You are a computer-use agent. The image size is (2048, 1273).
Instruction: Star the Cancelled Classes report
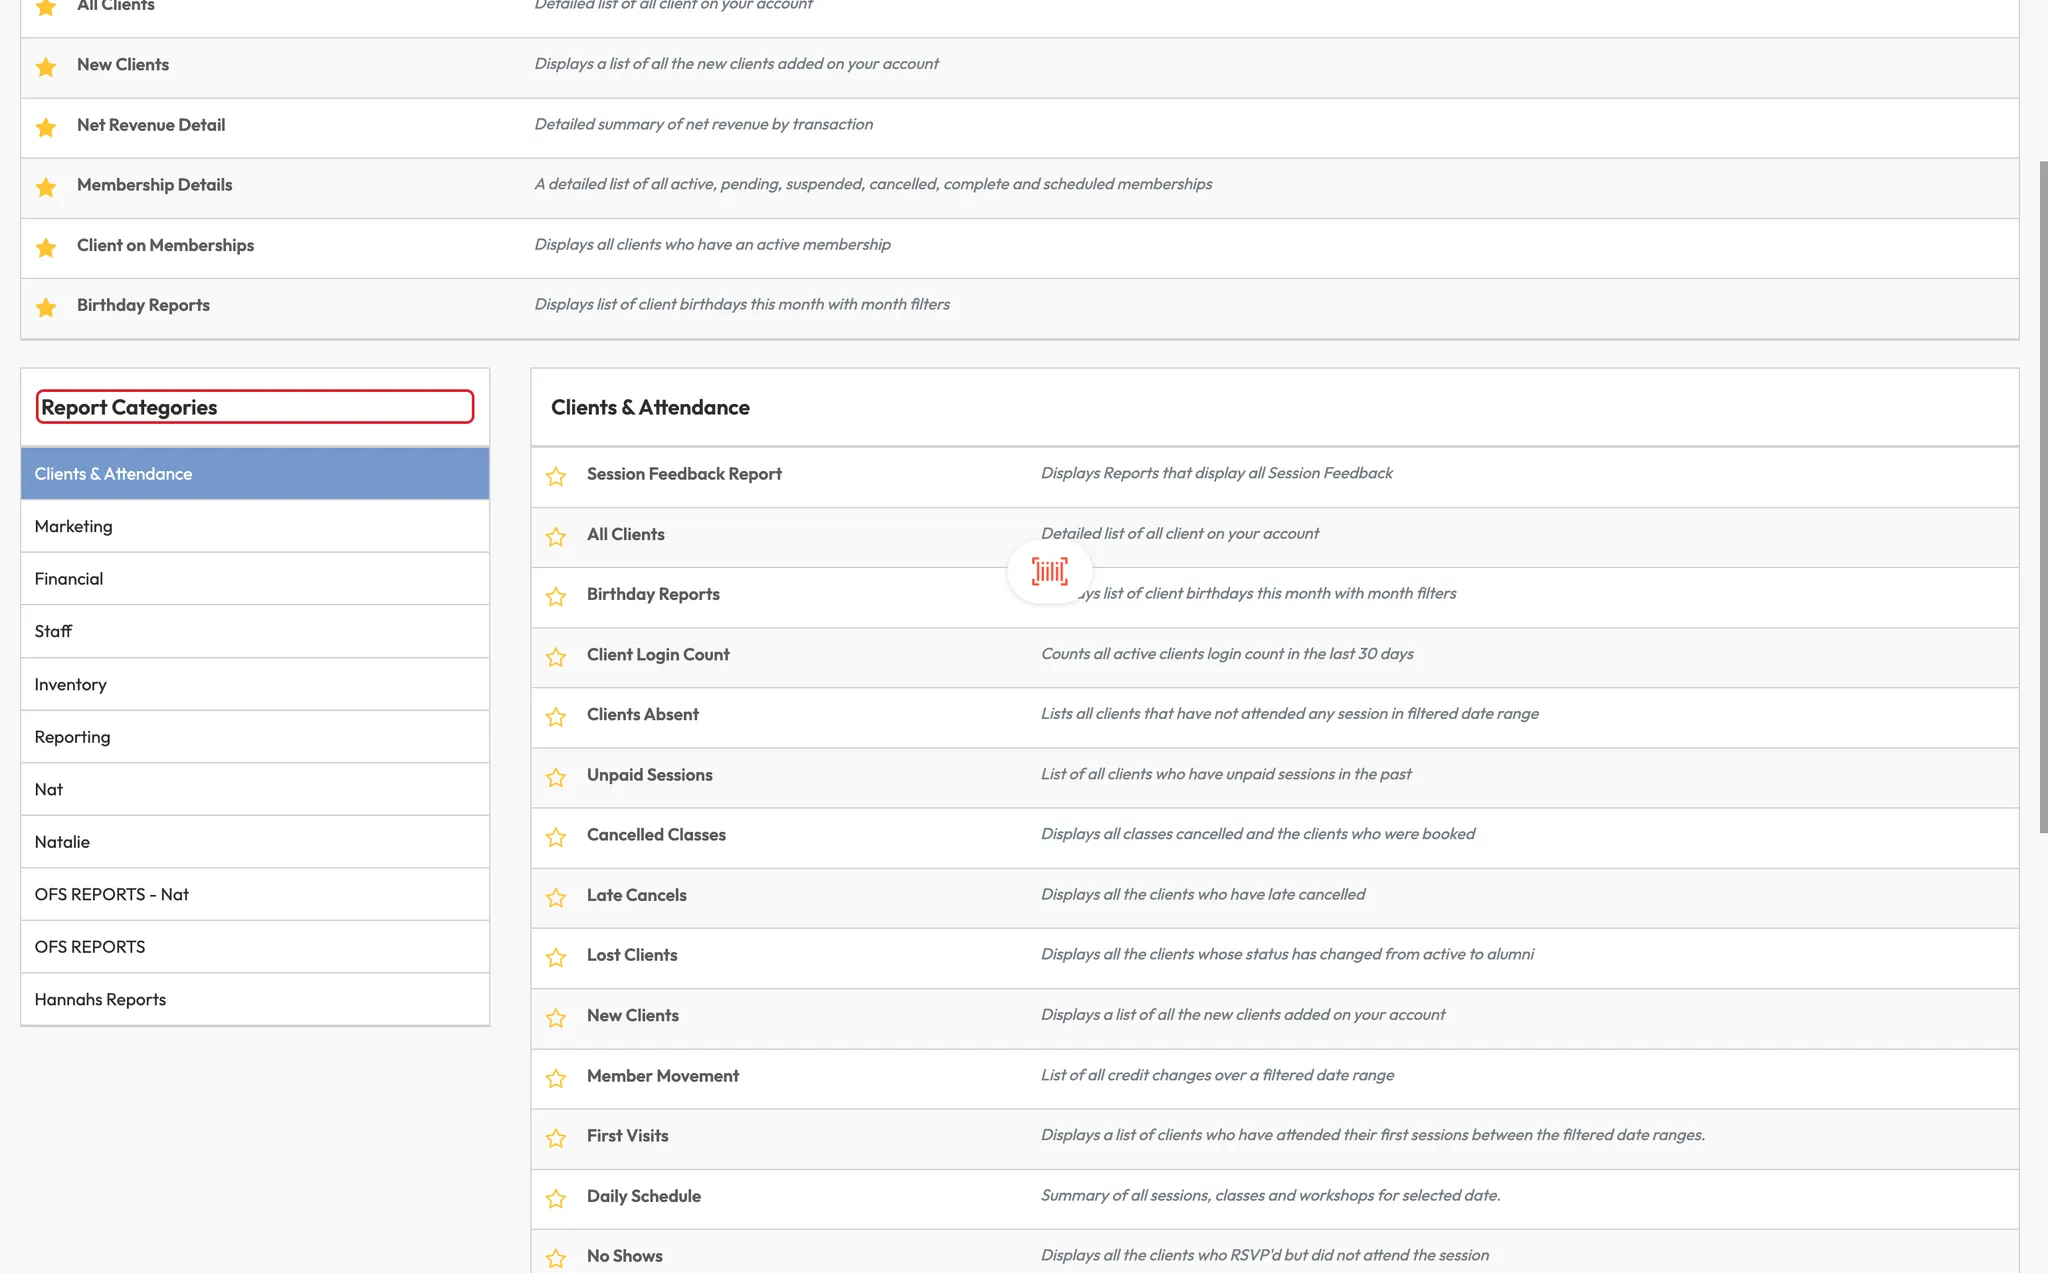556,837
